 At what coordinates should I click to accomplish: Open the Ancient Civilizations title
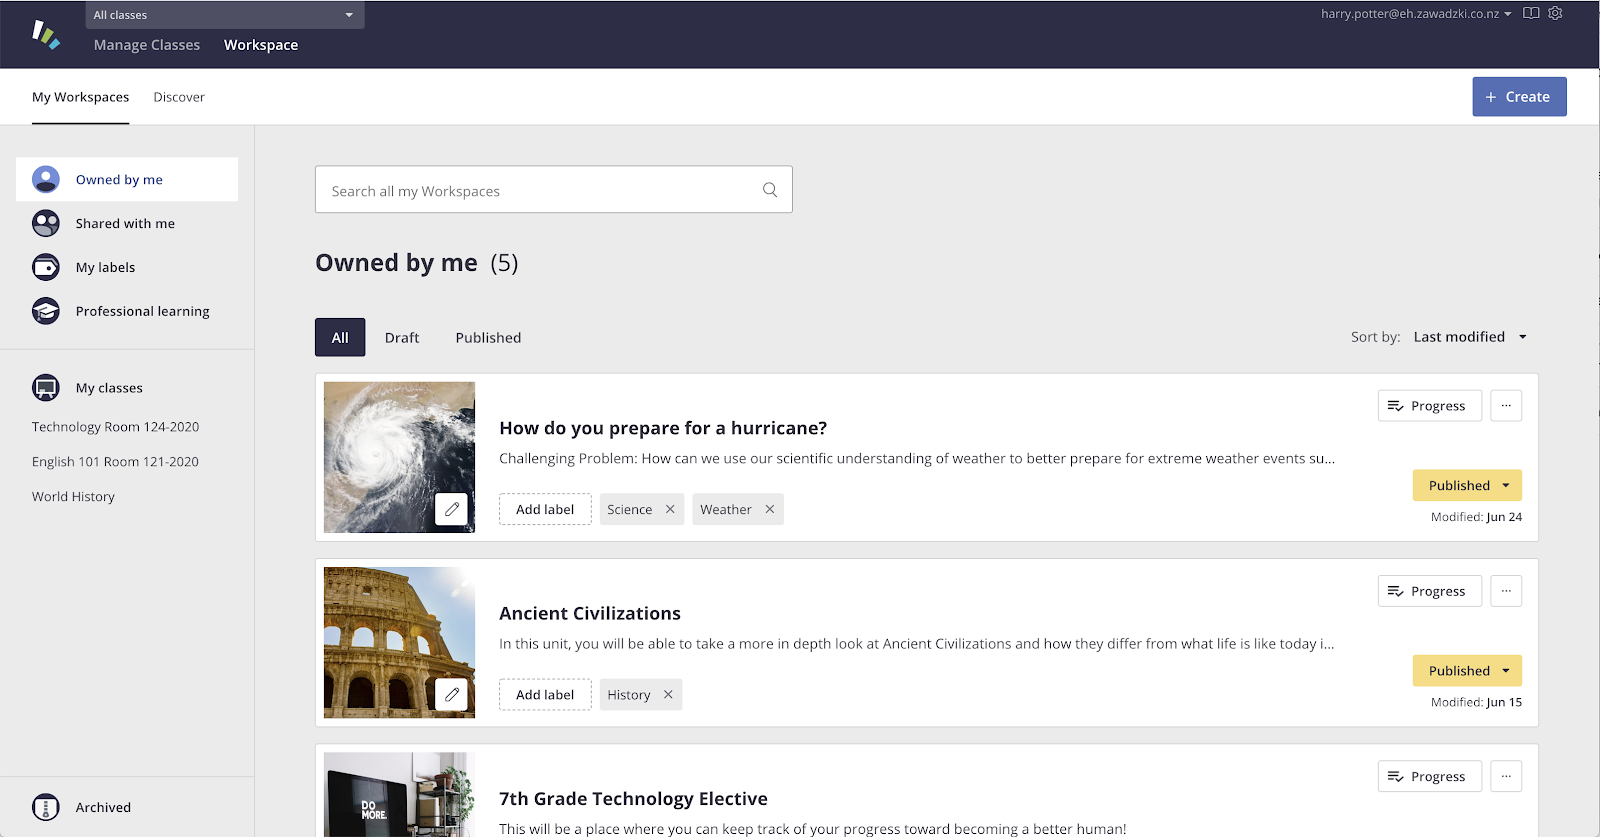[x=590, y=613]
